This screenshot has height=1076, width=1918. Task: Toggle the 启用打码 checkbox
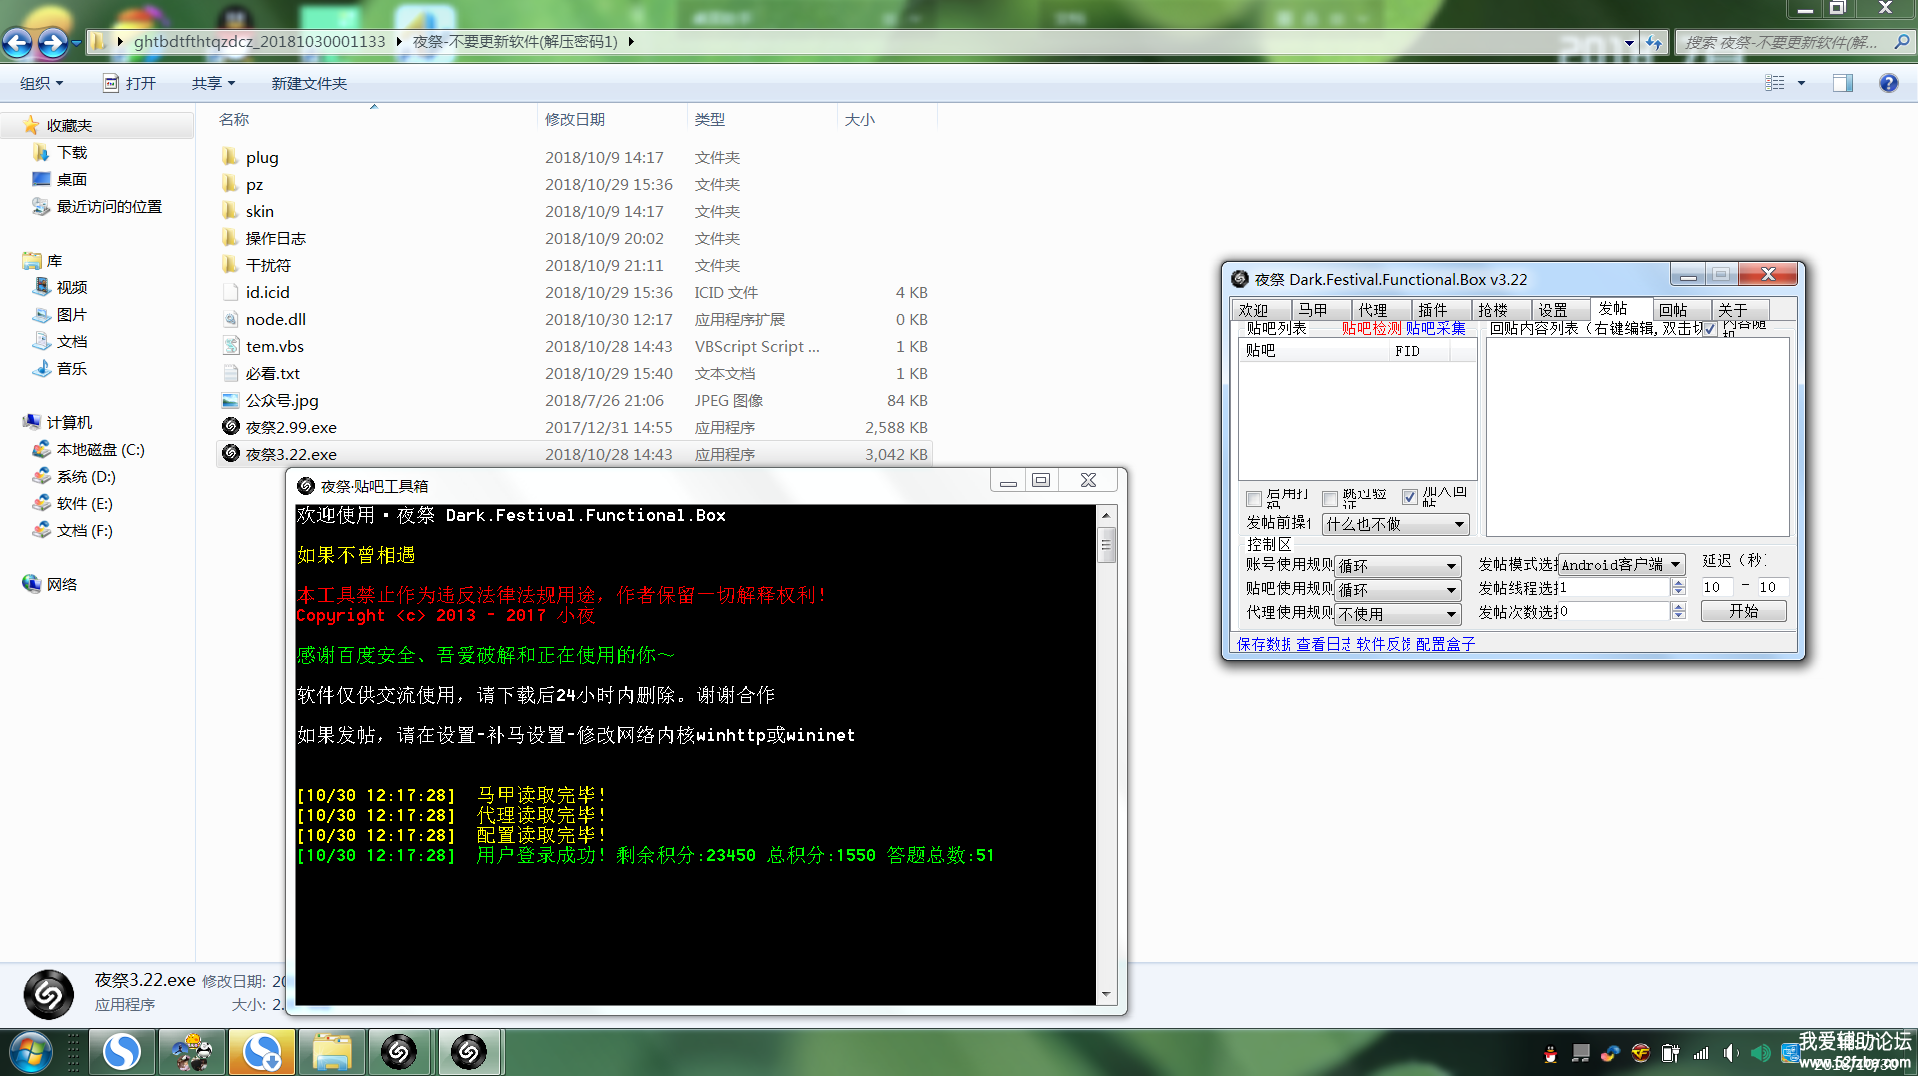tap(1253, 498)
